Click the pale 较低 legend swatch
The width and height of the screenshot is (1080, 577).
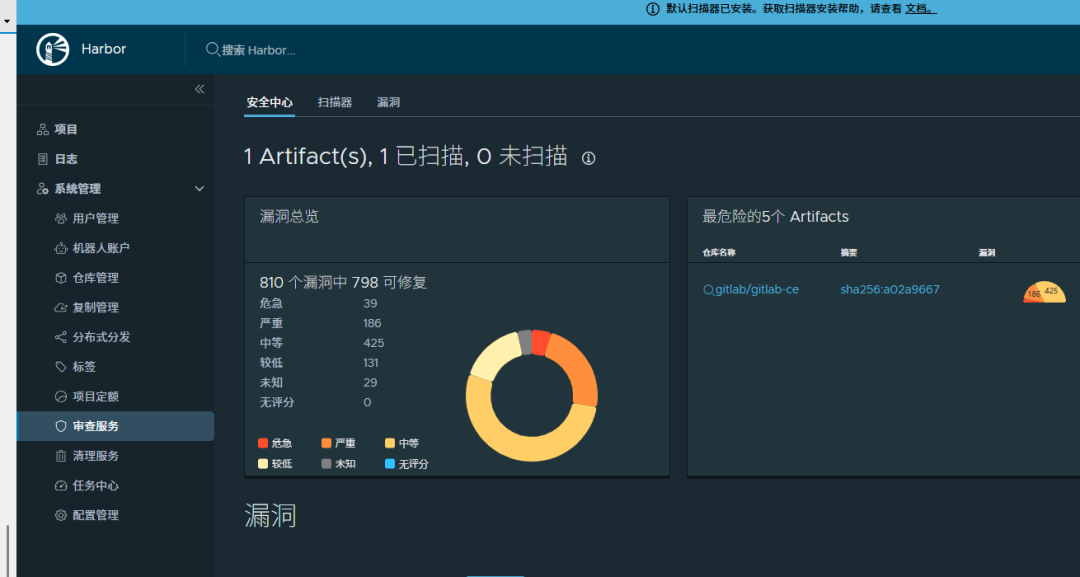(263, 464)
